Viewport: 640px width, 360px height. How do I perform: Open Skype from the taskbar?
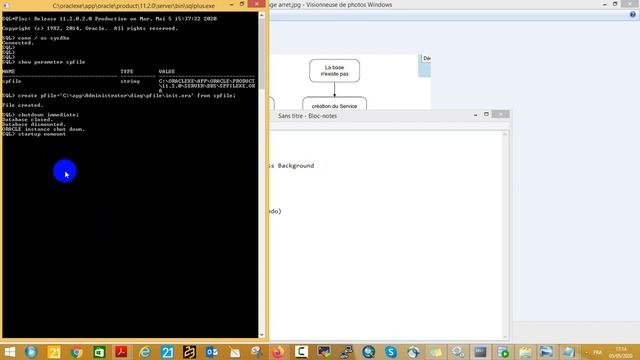pos(391,352)
